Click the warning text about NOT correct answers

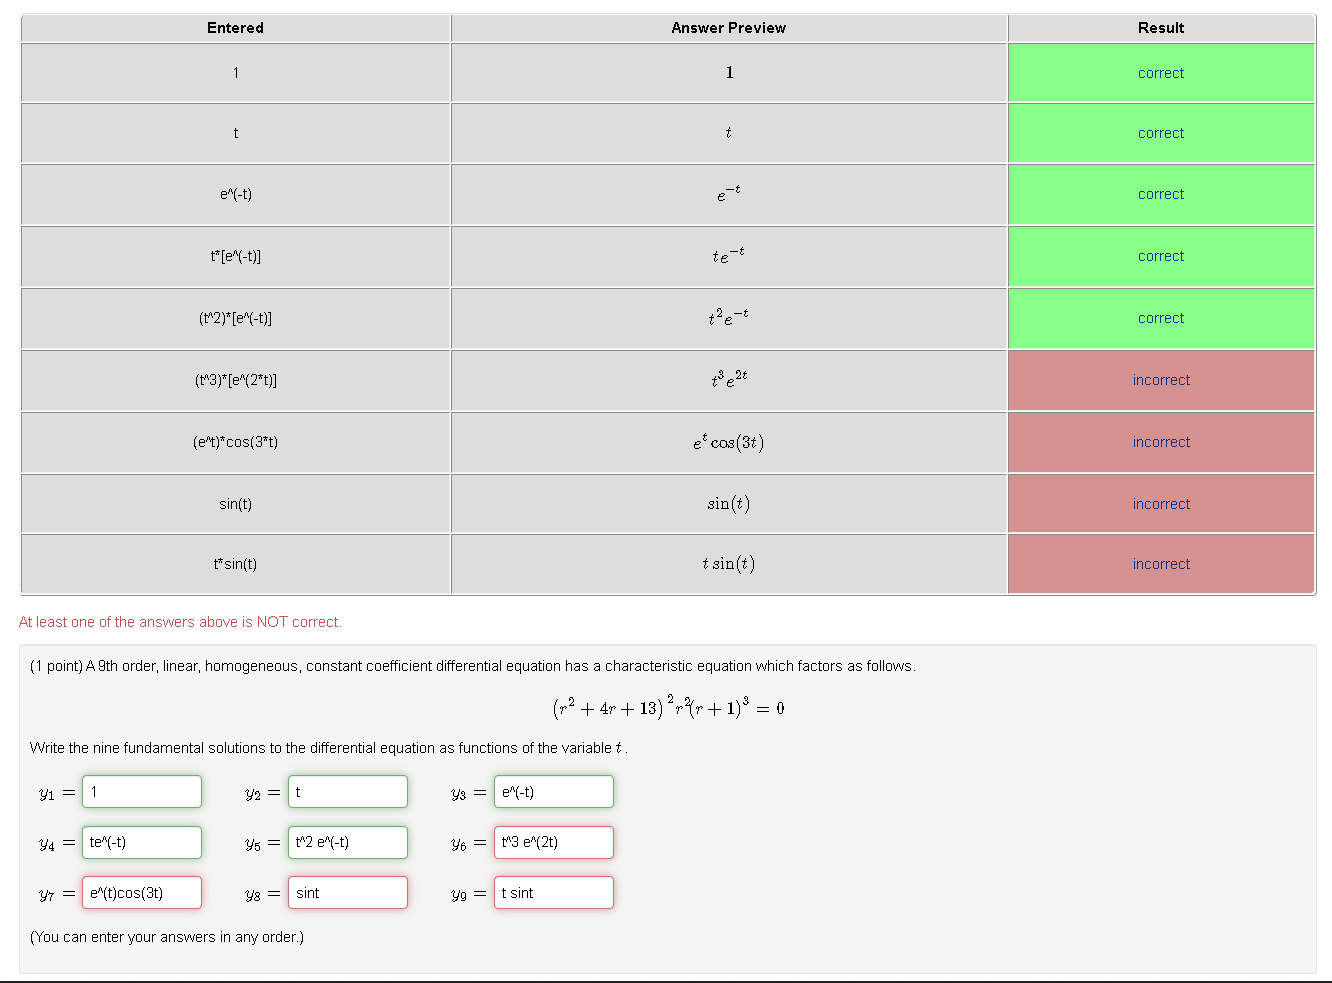(x=180, y=621)
